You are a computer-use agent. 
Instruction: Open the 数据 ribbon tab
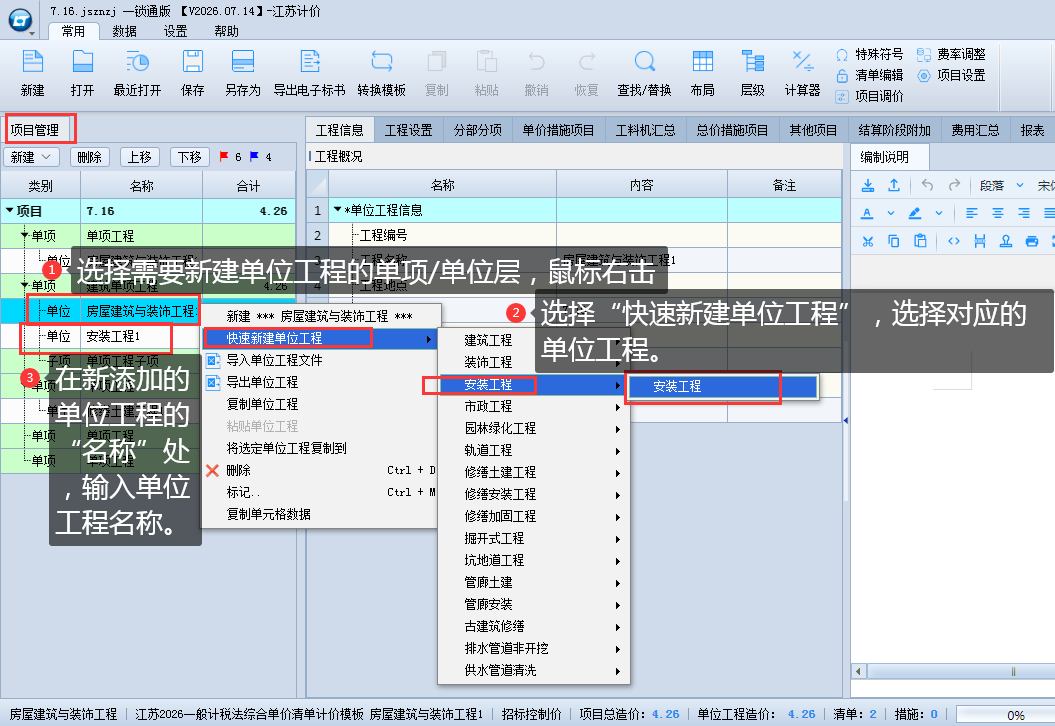(124, 31)
